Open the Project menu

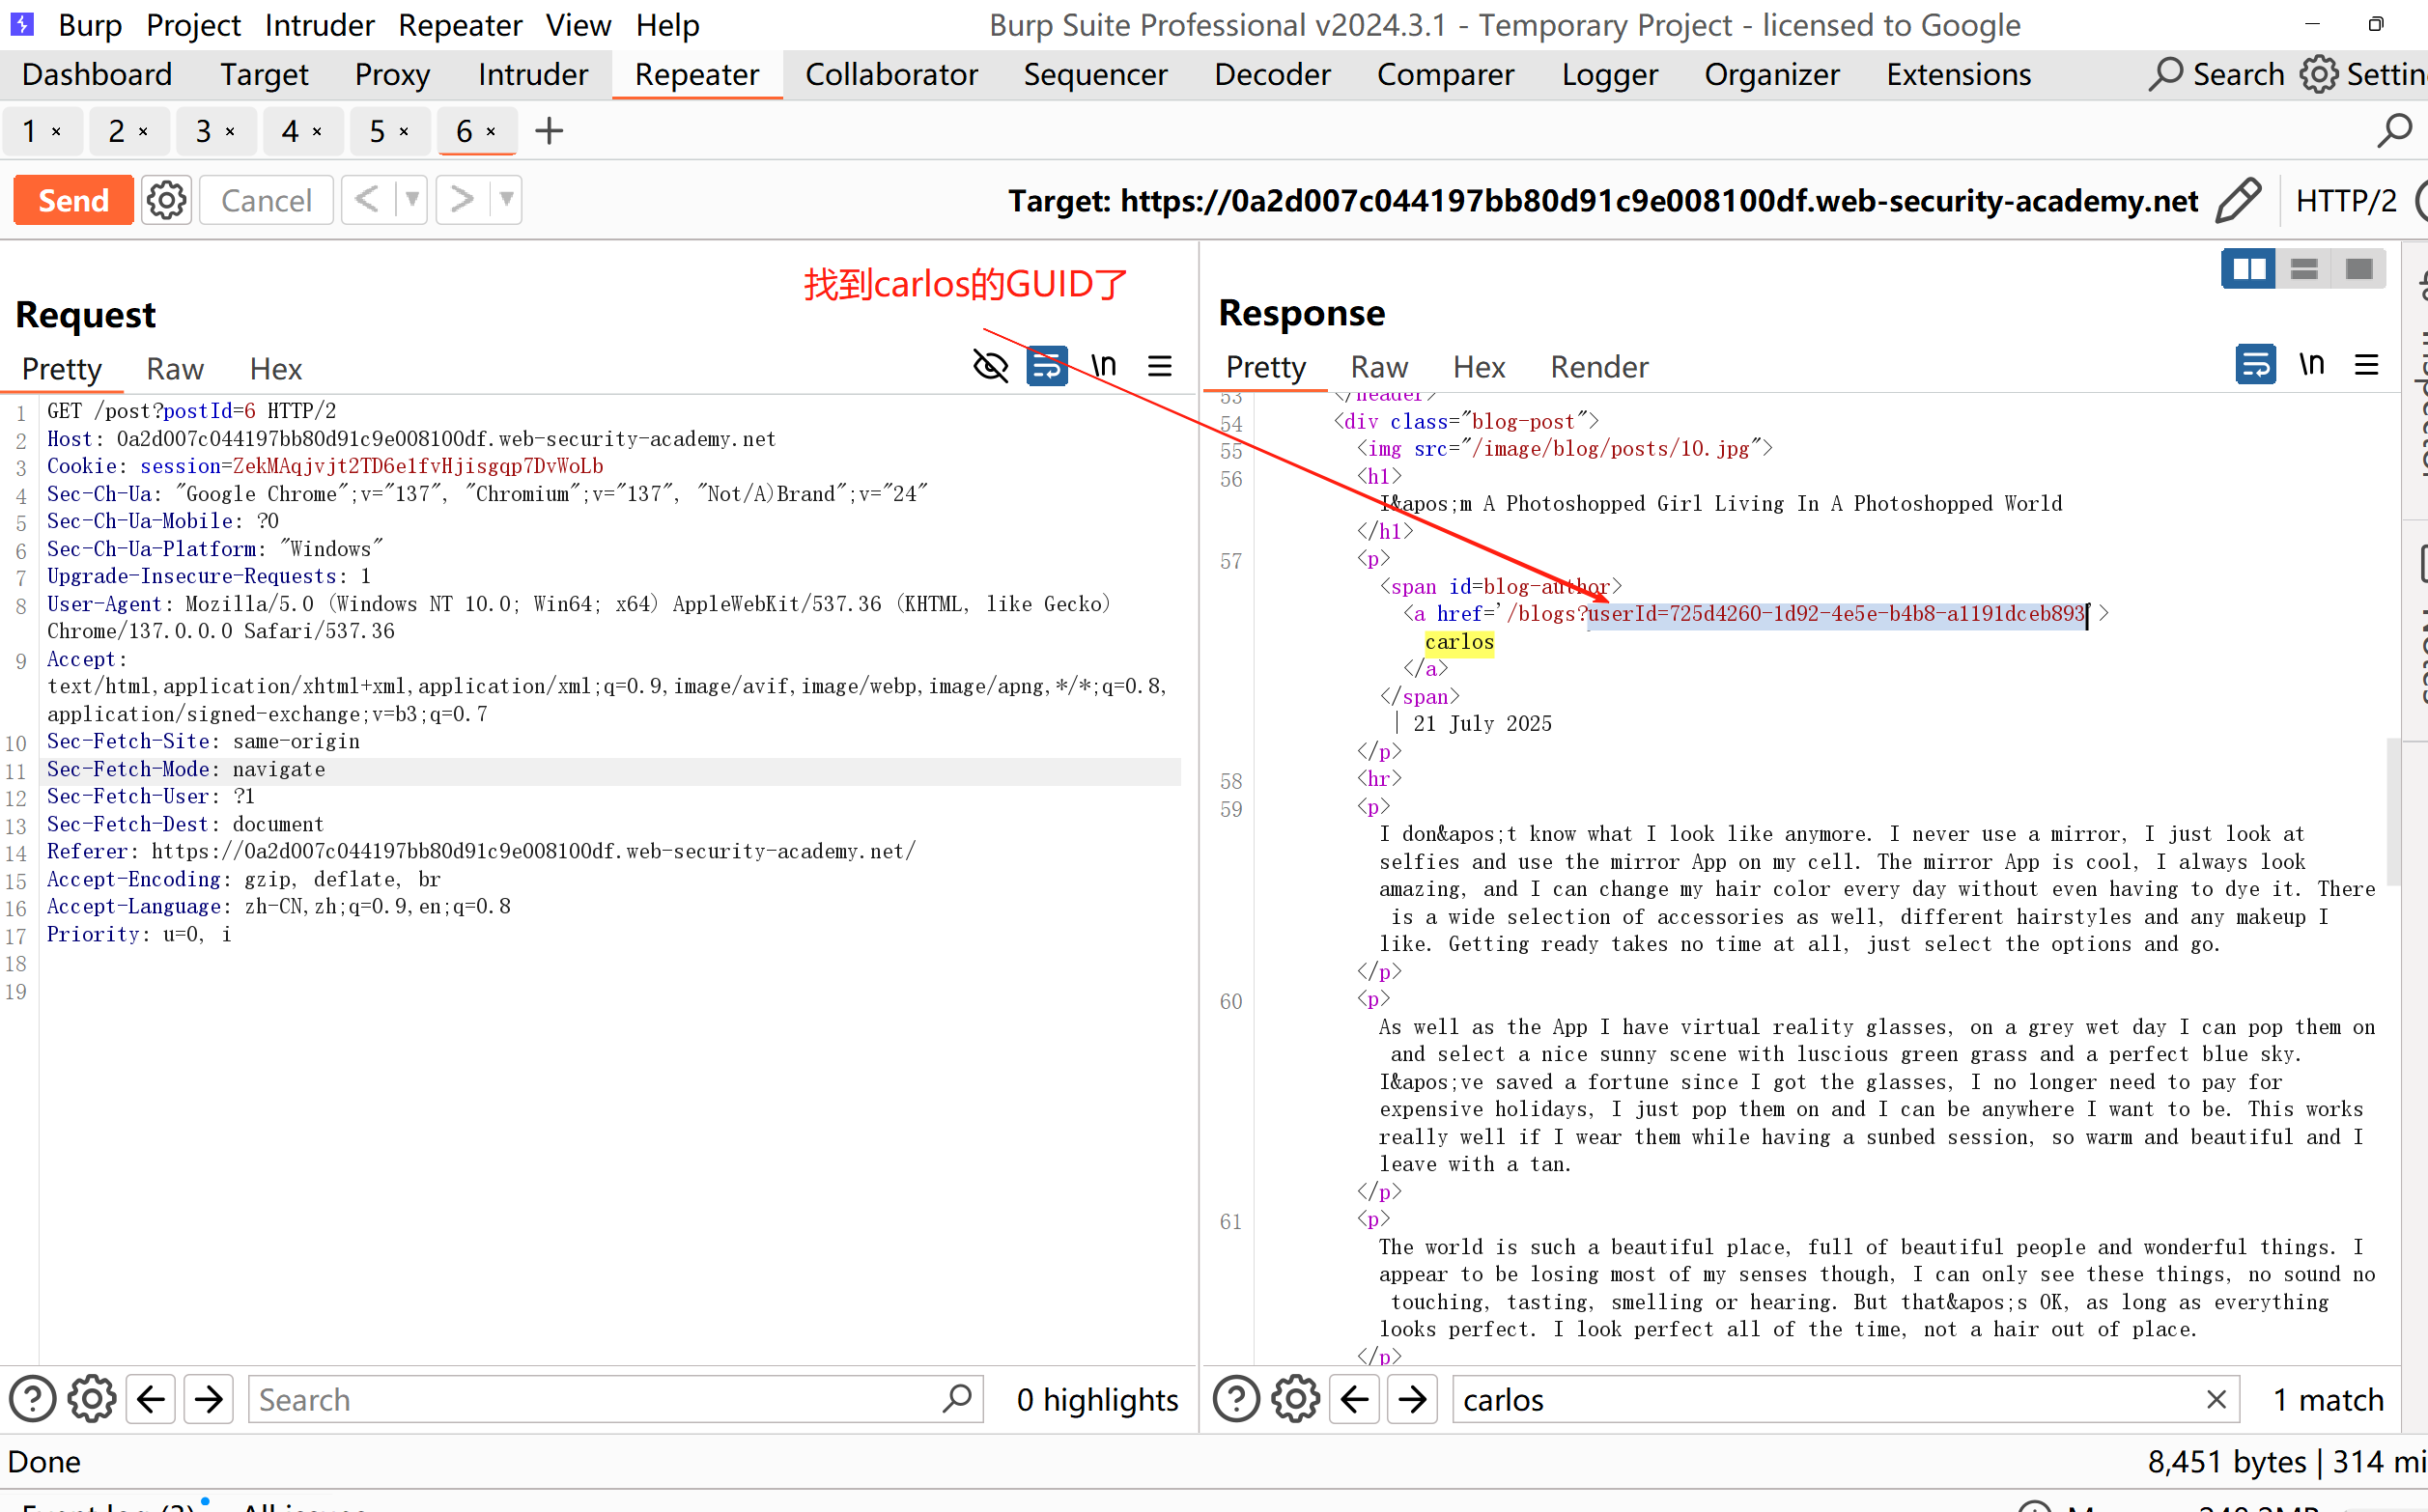[x=193, y=25]
